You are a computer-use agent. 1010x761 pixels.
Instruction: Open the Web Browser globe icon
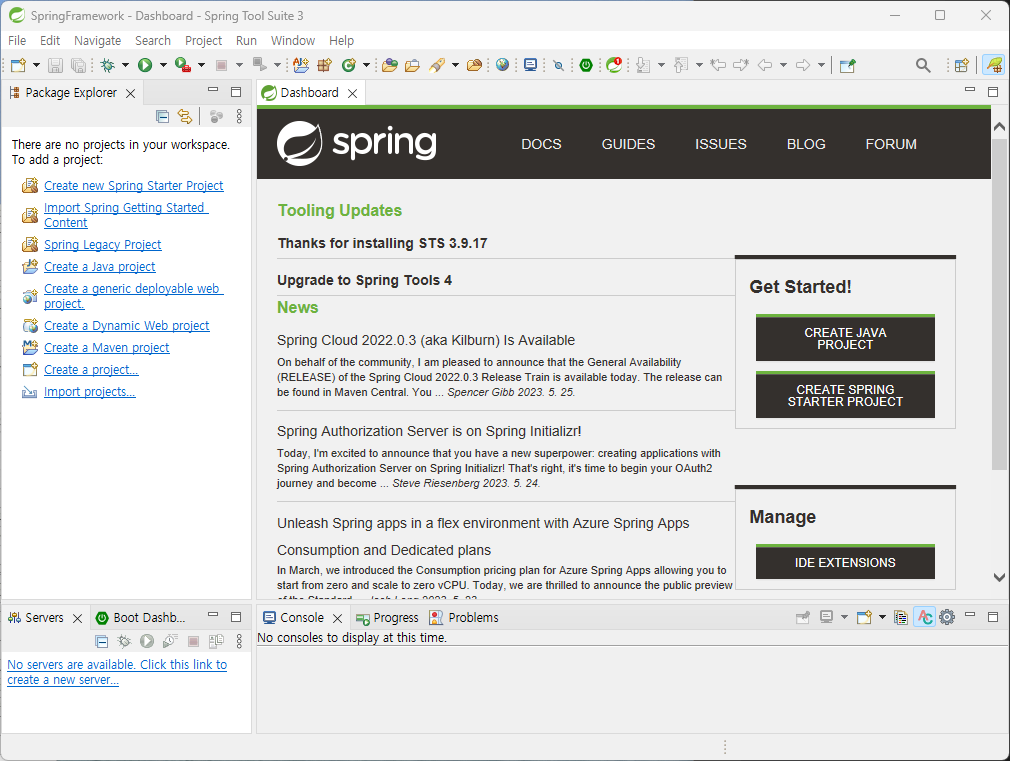(x=503, y=65)
